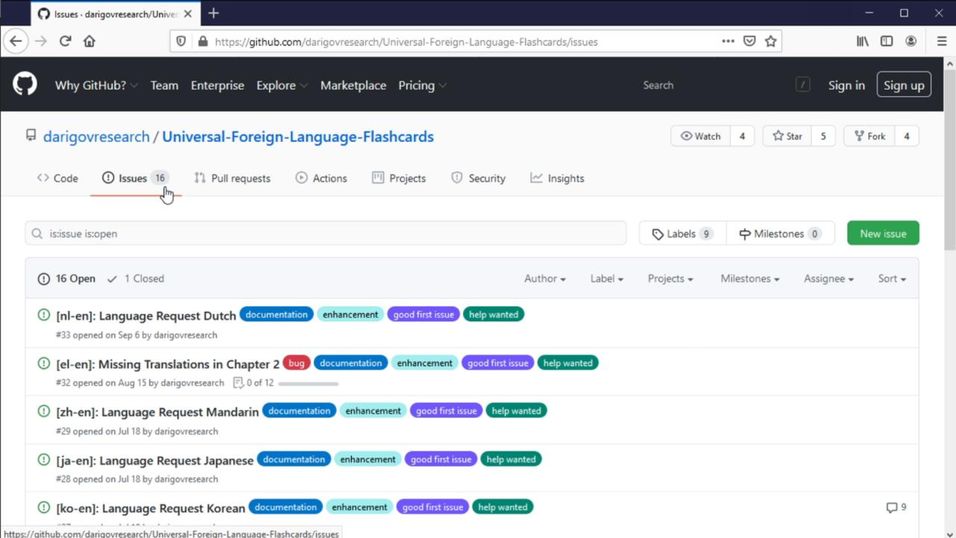Image resolution: width=956 pixels, height=538 pixels.
Task: Show the 16 Open issues filter
Action: [x=66, y=279]
